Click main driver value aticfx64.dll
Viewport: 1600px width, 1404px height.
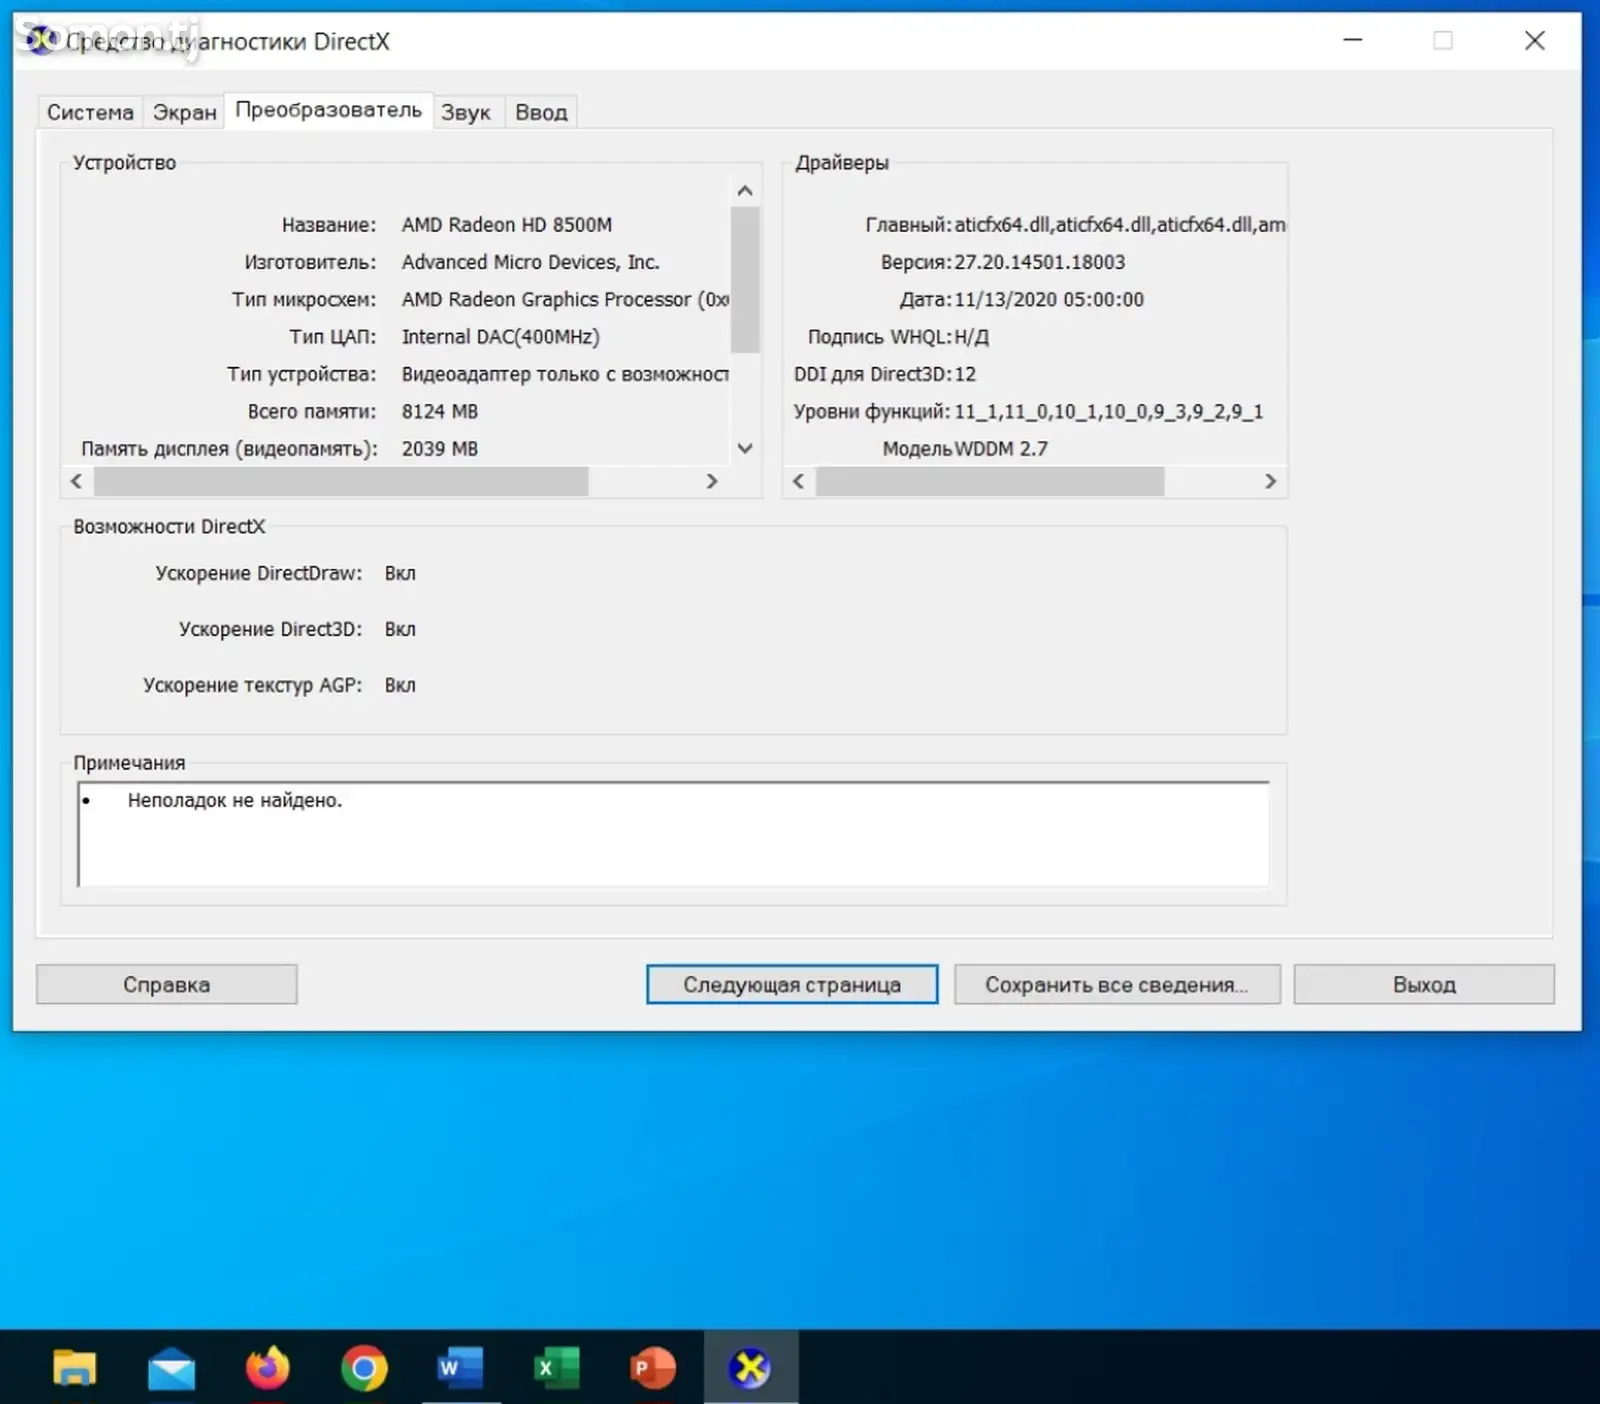[1120, 225]
